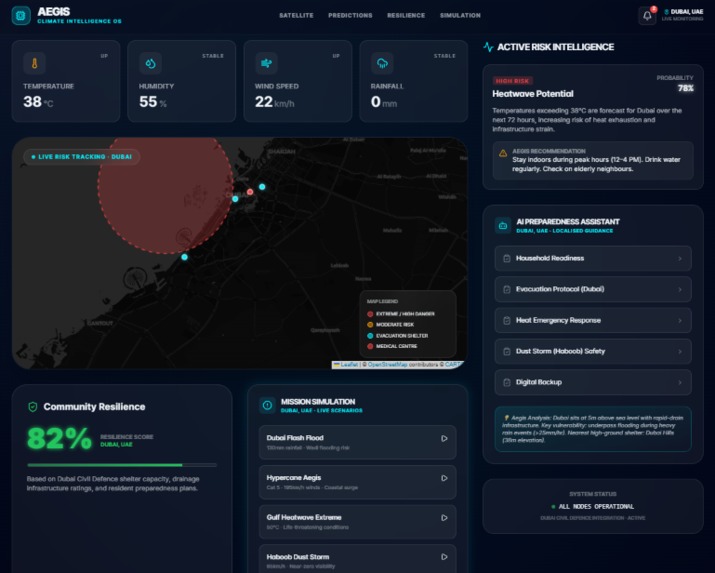Click the 78% probability value
The width and height of the screenshot is (715, 573).
tap(685, 88)
